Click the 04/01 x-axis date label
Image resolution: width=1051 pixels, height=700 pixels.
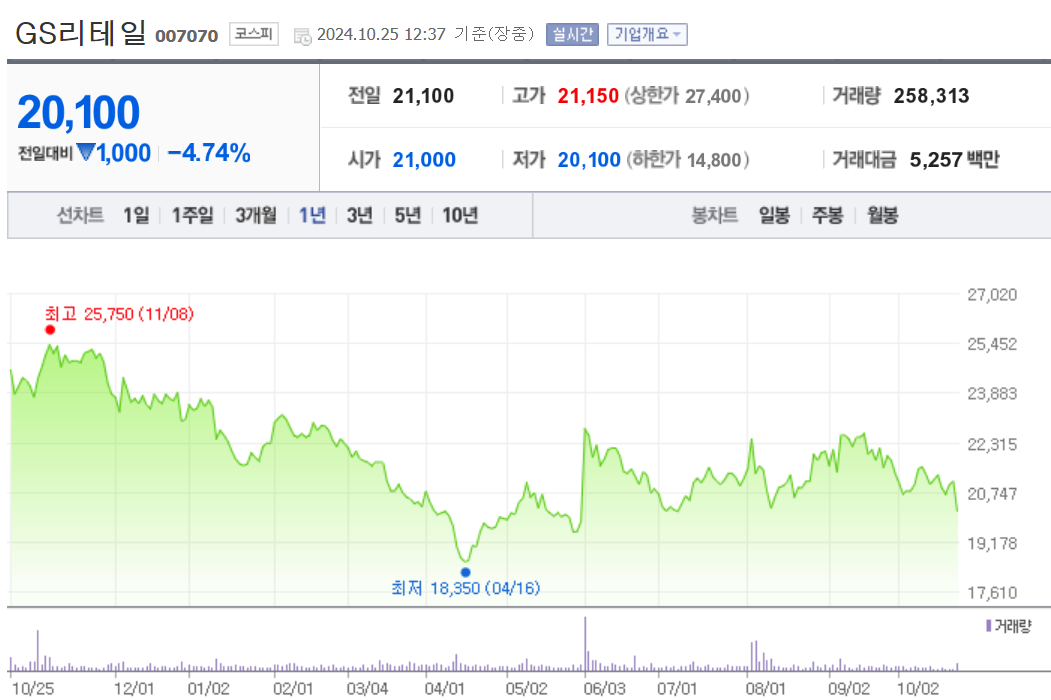tap(444, 689)
